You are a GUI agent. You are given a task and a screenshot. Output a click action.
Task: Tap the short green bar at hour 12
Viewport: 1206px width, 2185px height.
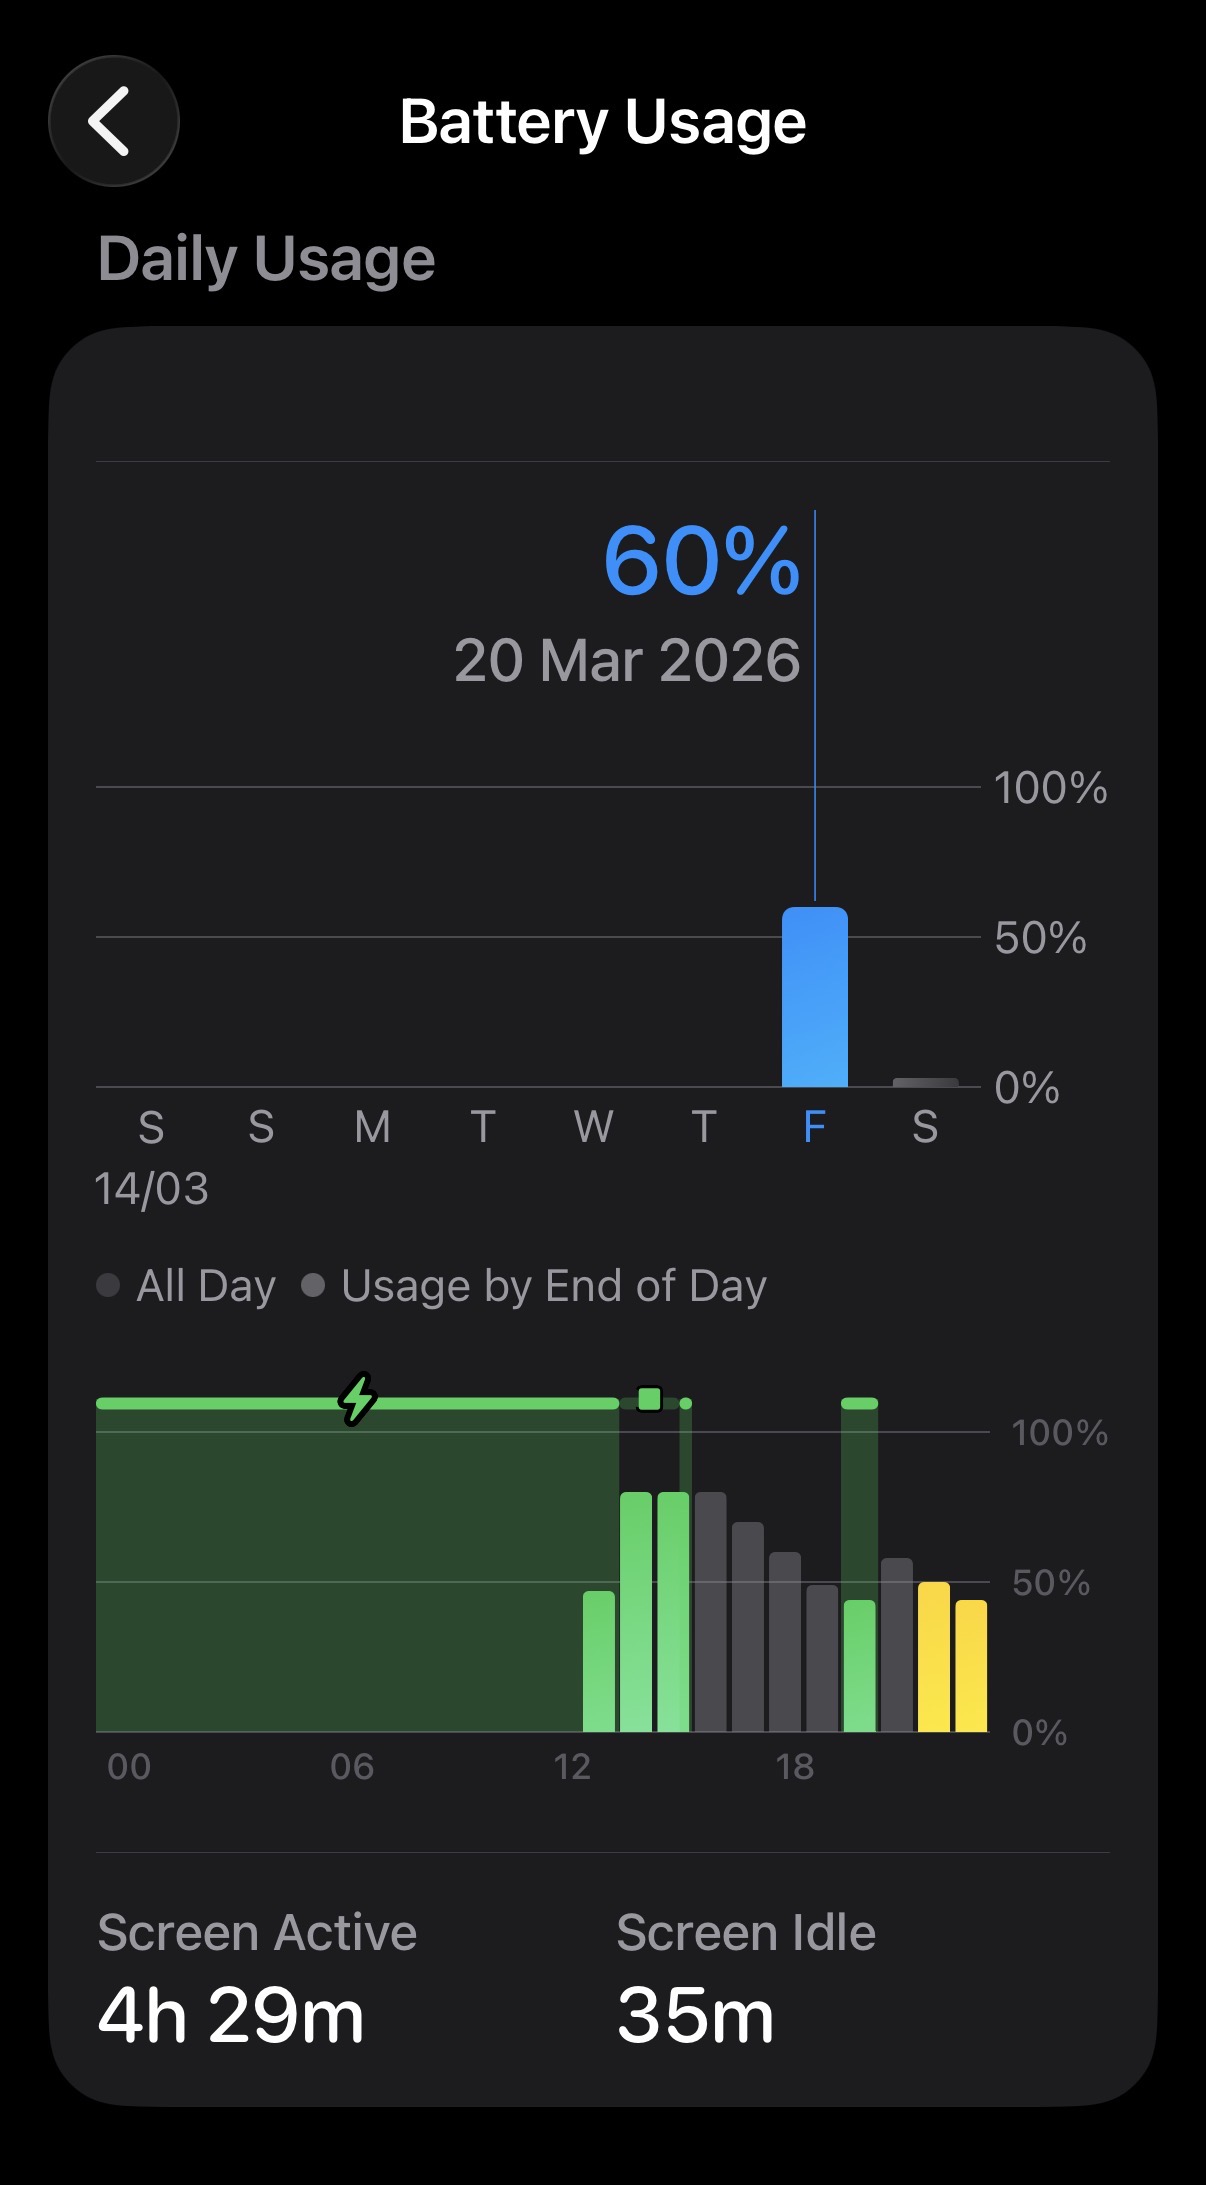pyautogui.click(x=599, y=1661)
